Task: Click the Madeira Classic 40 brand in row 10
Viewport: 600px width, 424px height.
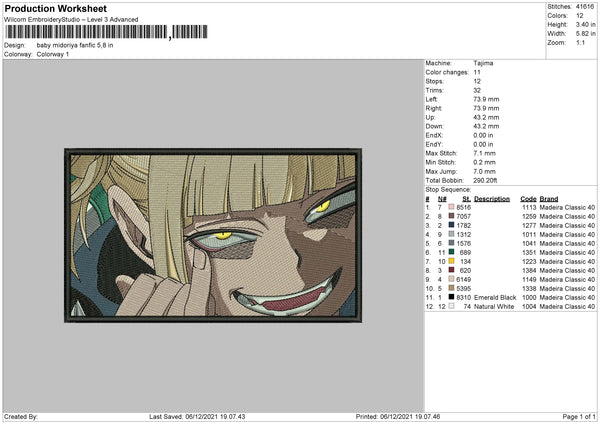Action: (x=567, y=289)
